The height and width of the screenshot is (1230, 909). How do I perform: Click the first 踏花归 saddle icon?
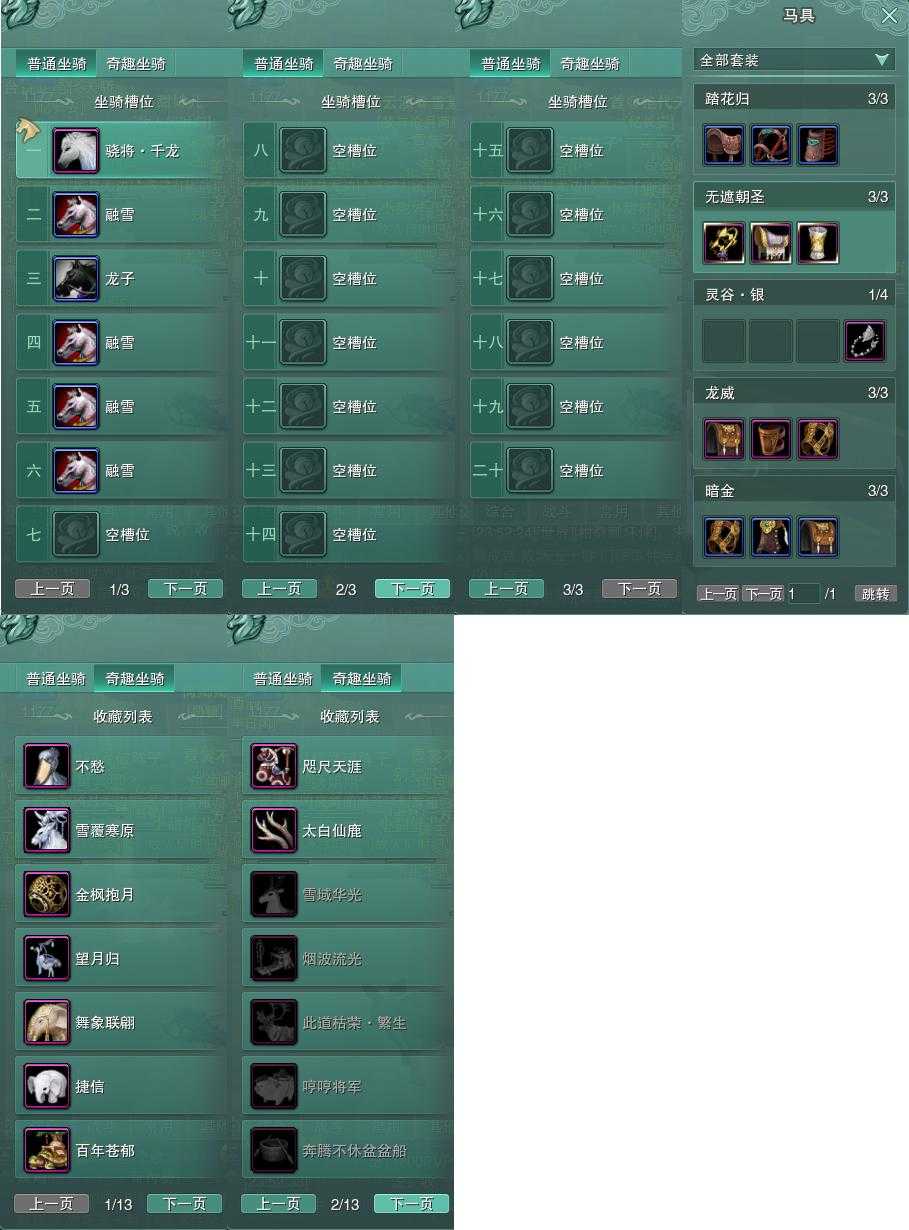click(x=723, y=146)
